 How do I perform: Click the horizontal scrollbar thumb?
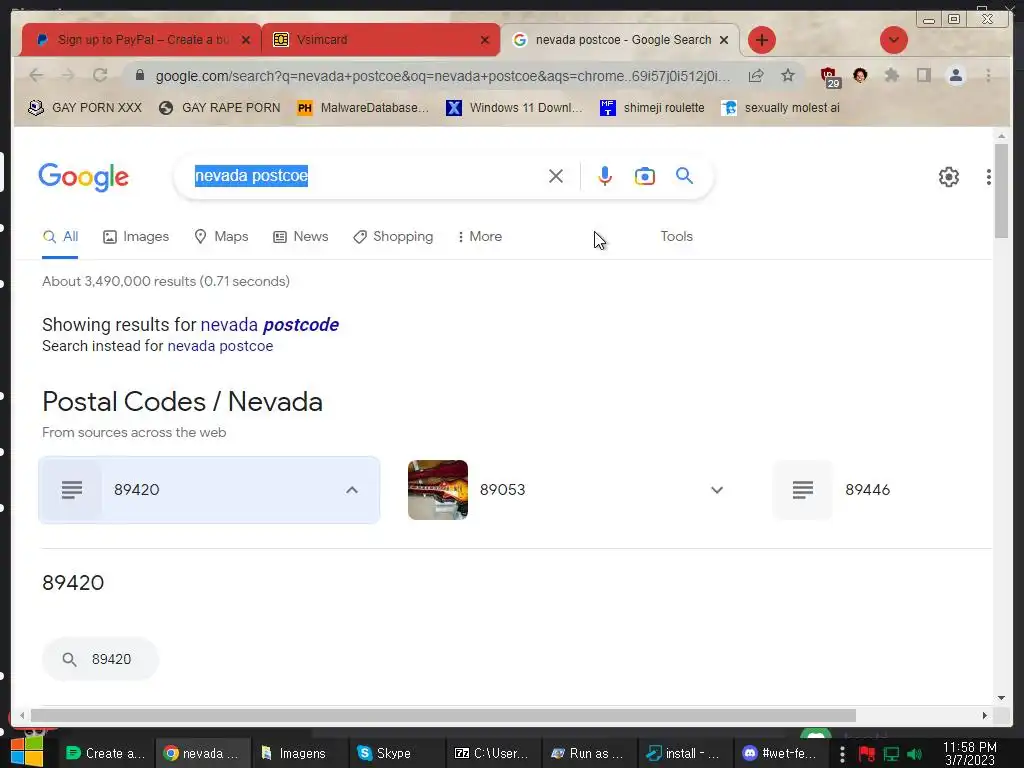[x=443, y=715]
